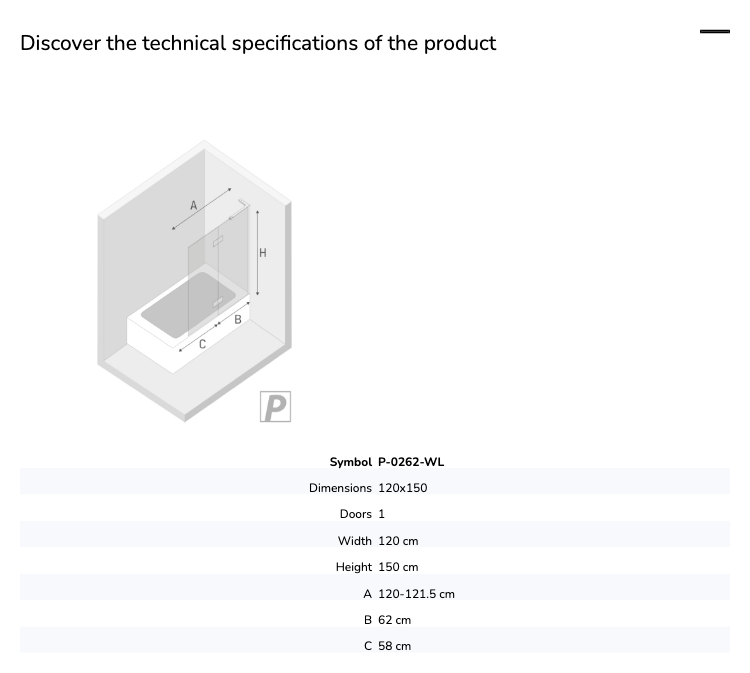This screenshot has width=750, height=673.
Task: Click the Symbol label in the specs table
Action: (x=351, y=462)
